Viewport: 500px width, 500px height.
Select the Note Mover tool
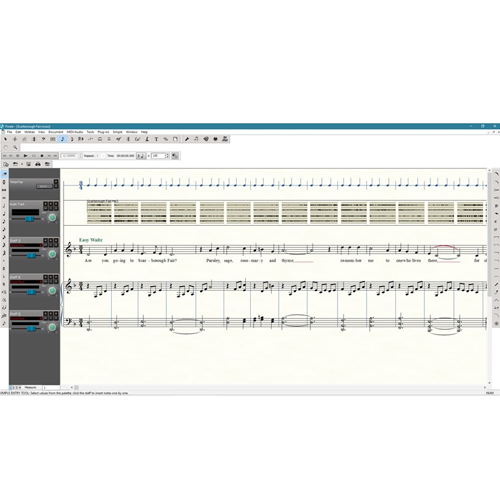pyautogui.click(x=196, y=139)
